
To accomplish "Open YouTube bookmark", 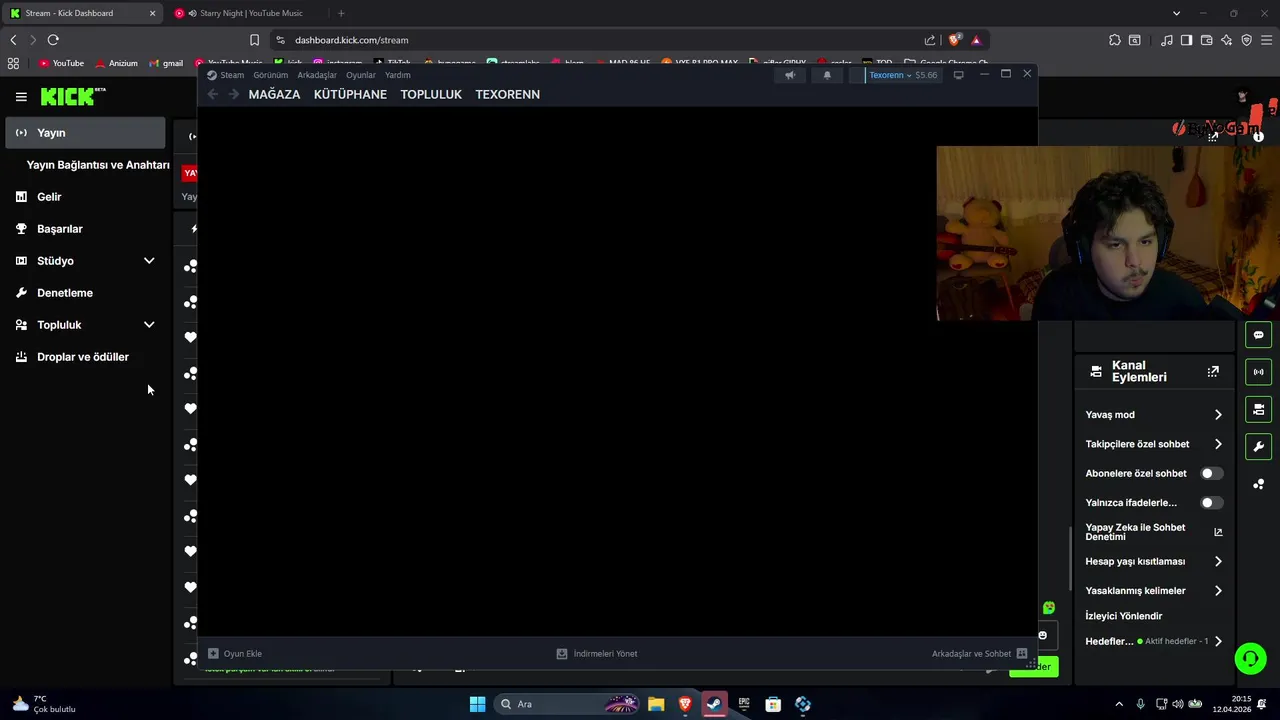I will (61, 63).
